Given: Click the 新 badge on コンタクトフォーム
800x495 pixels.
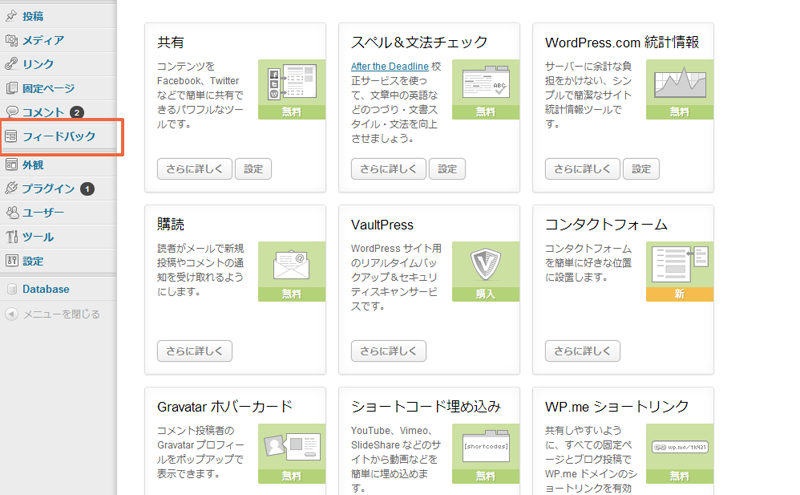Looking at the screenshot, I should (680, 294).
